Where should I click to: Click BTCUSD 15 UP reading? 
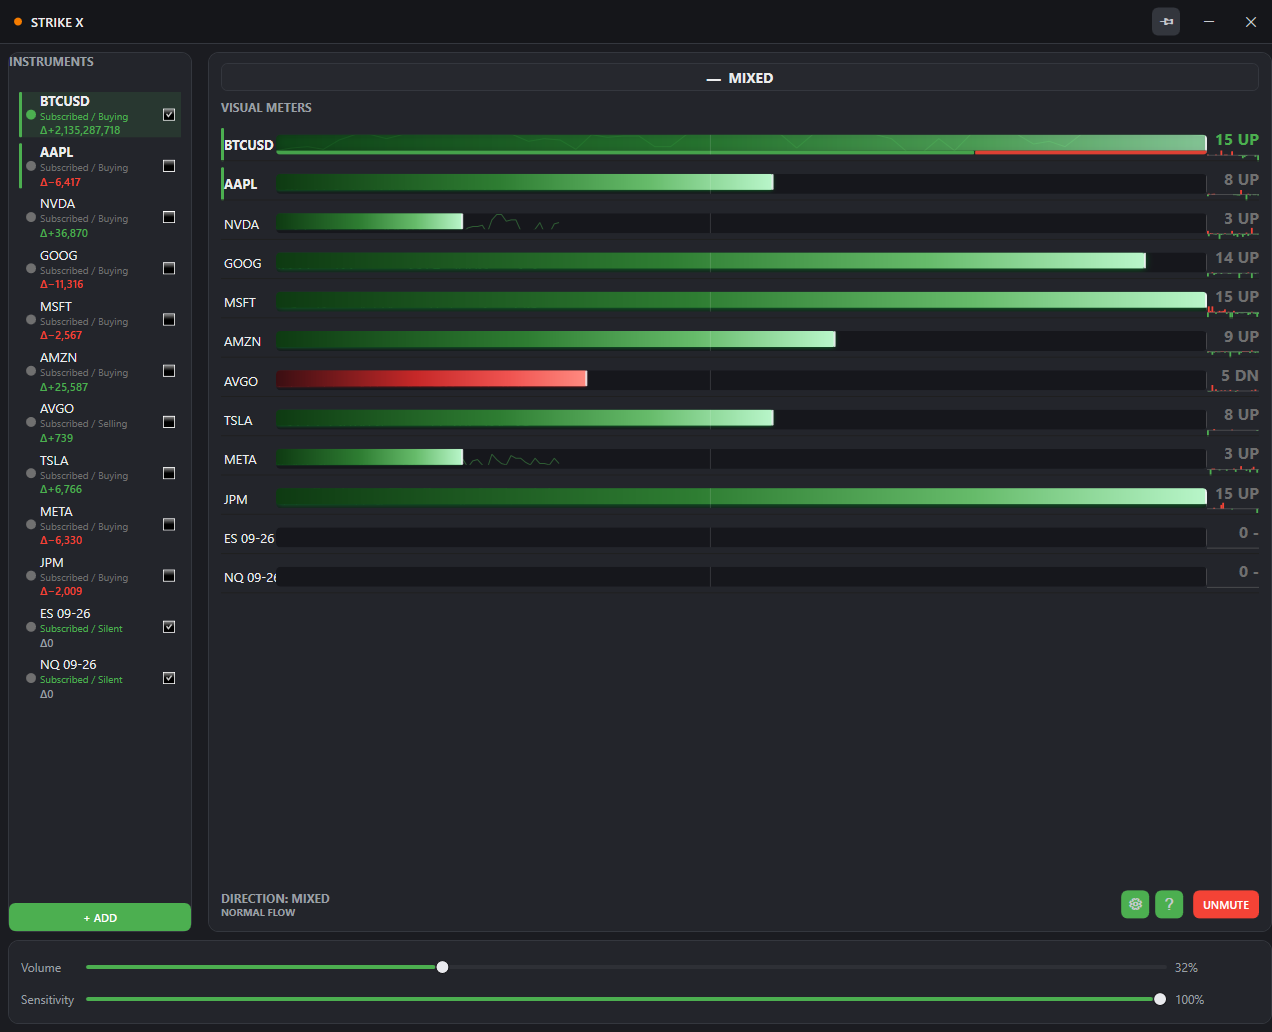point(1237,140)
